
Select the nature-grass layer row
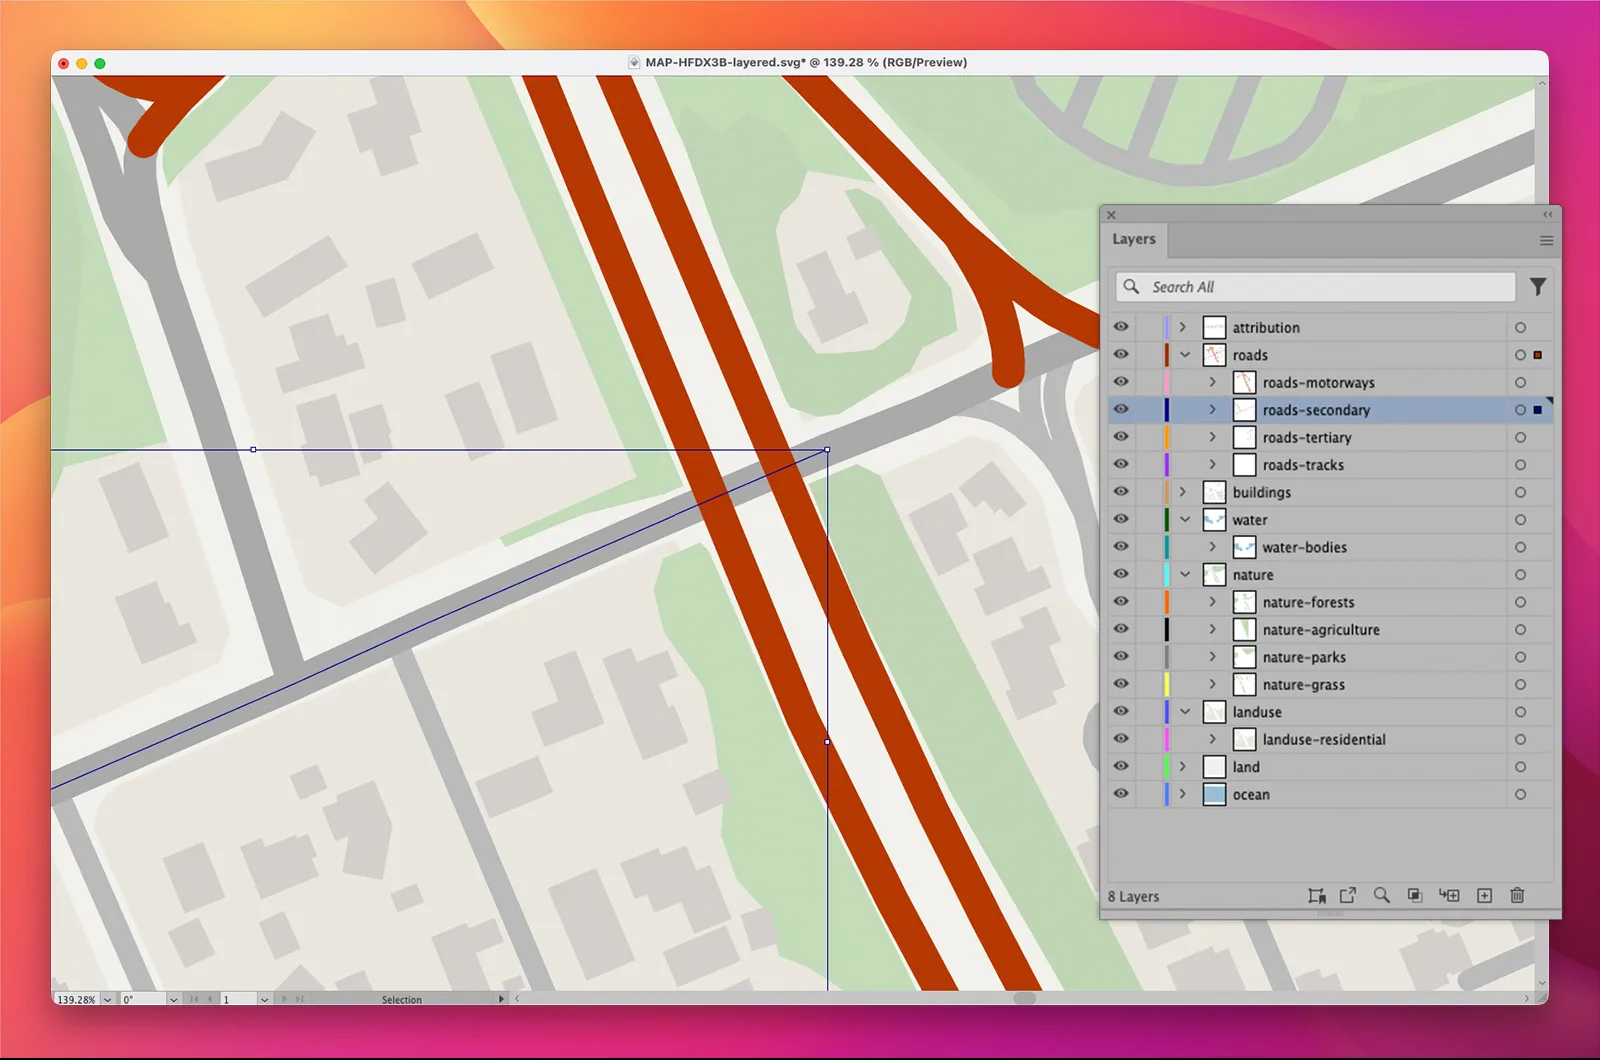[x=1330, y=685]
